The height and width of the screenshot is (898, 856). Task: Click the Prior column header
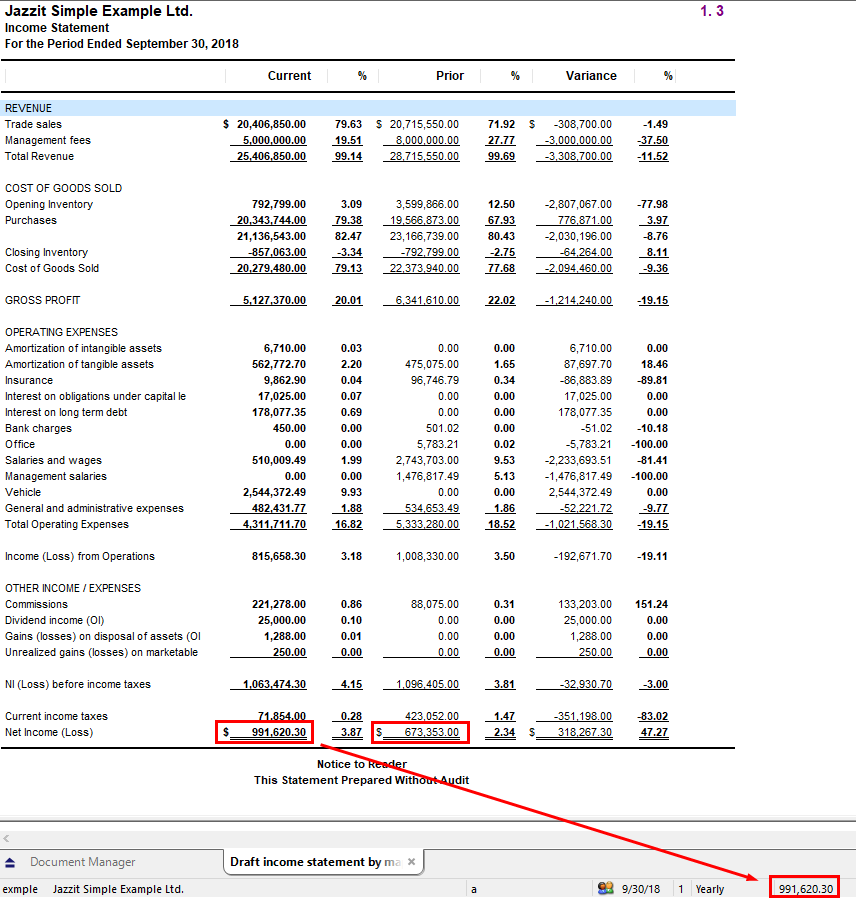[x=449, y=76]
